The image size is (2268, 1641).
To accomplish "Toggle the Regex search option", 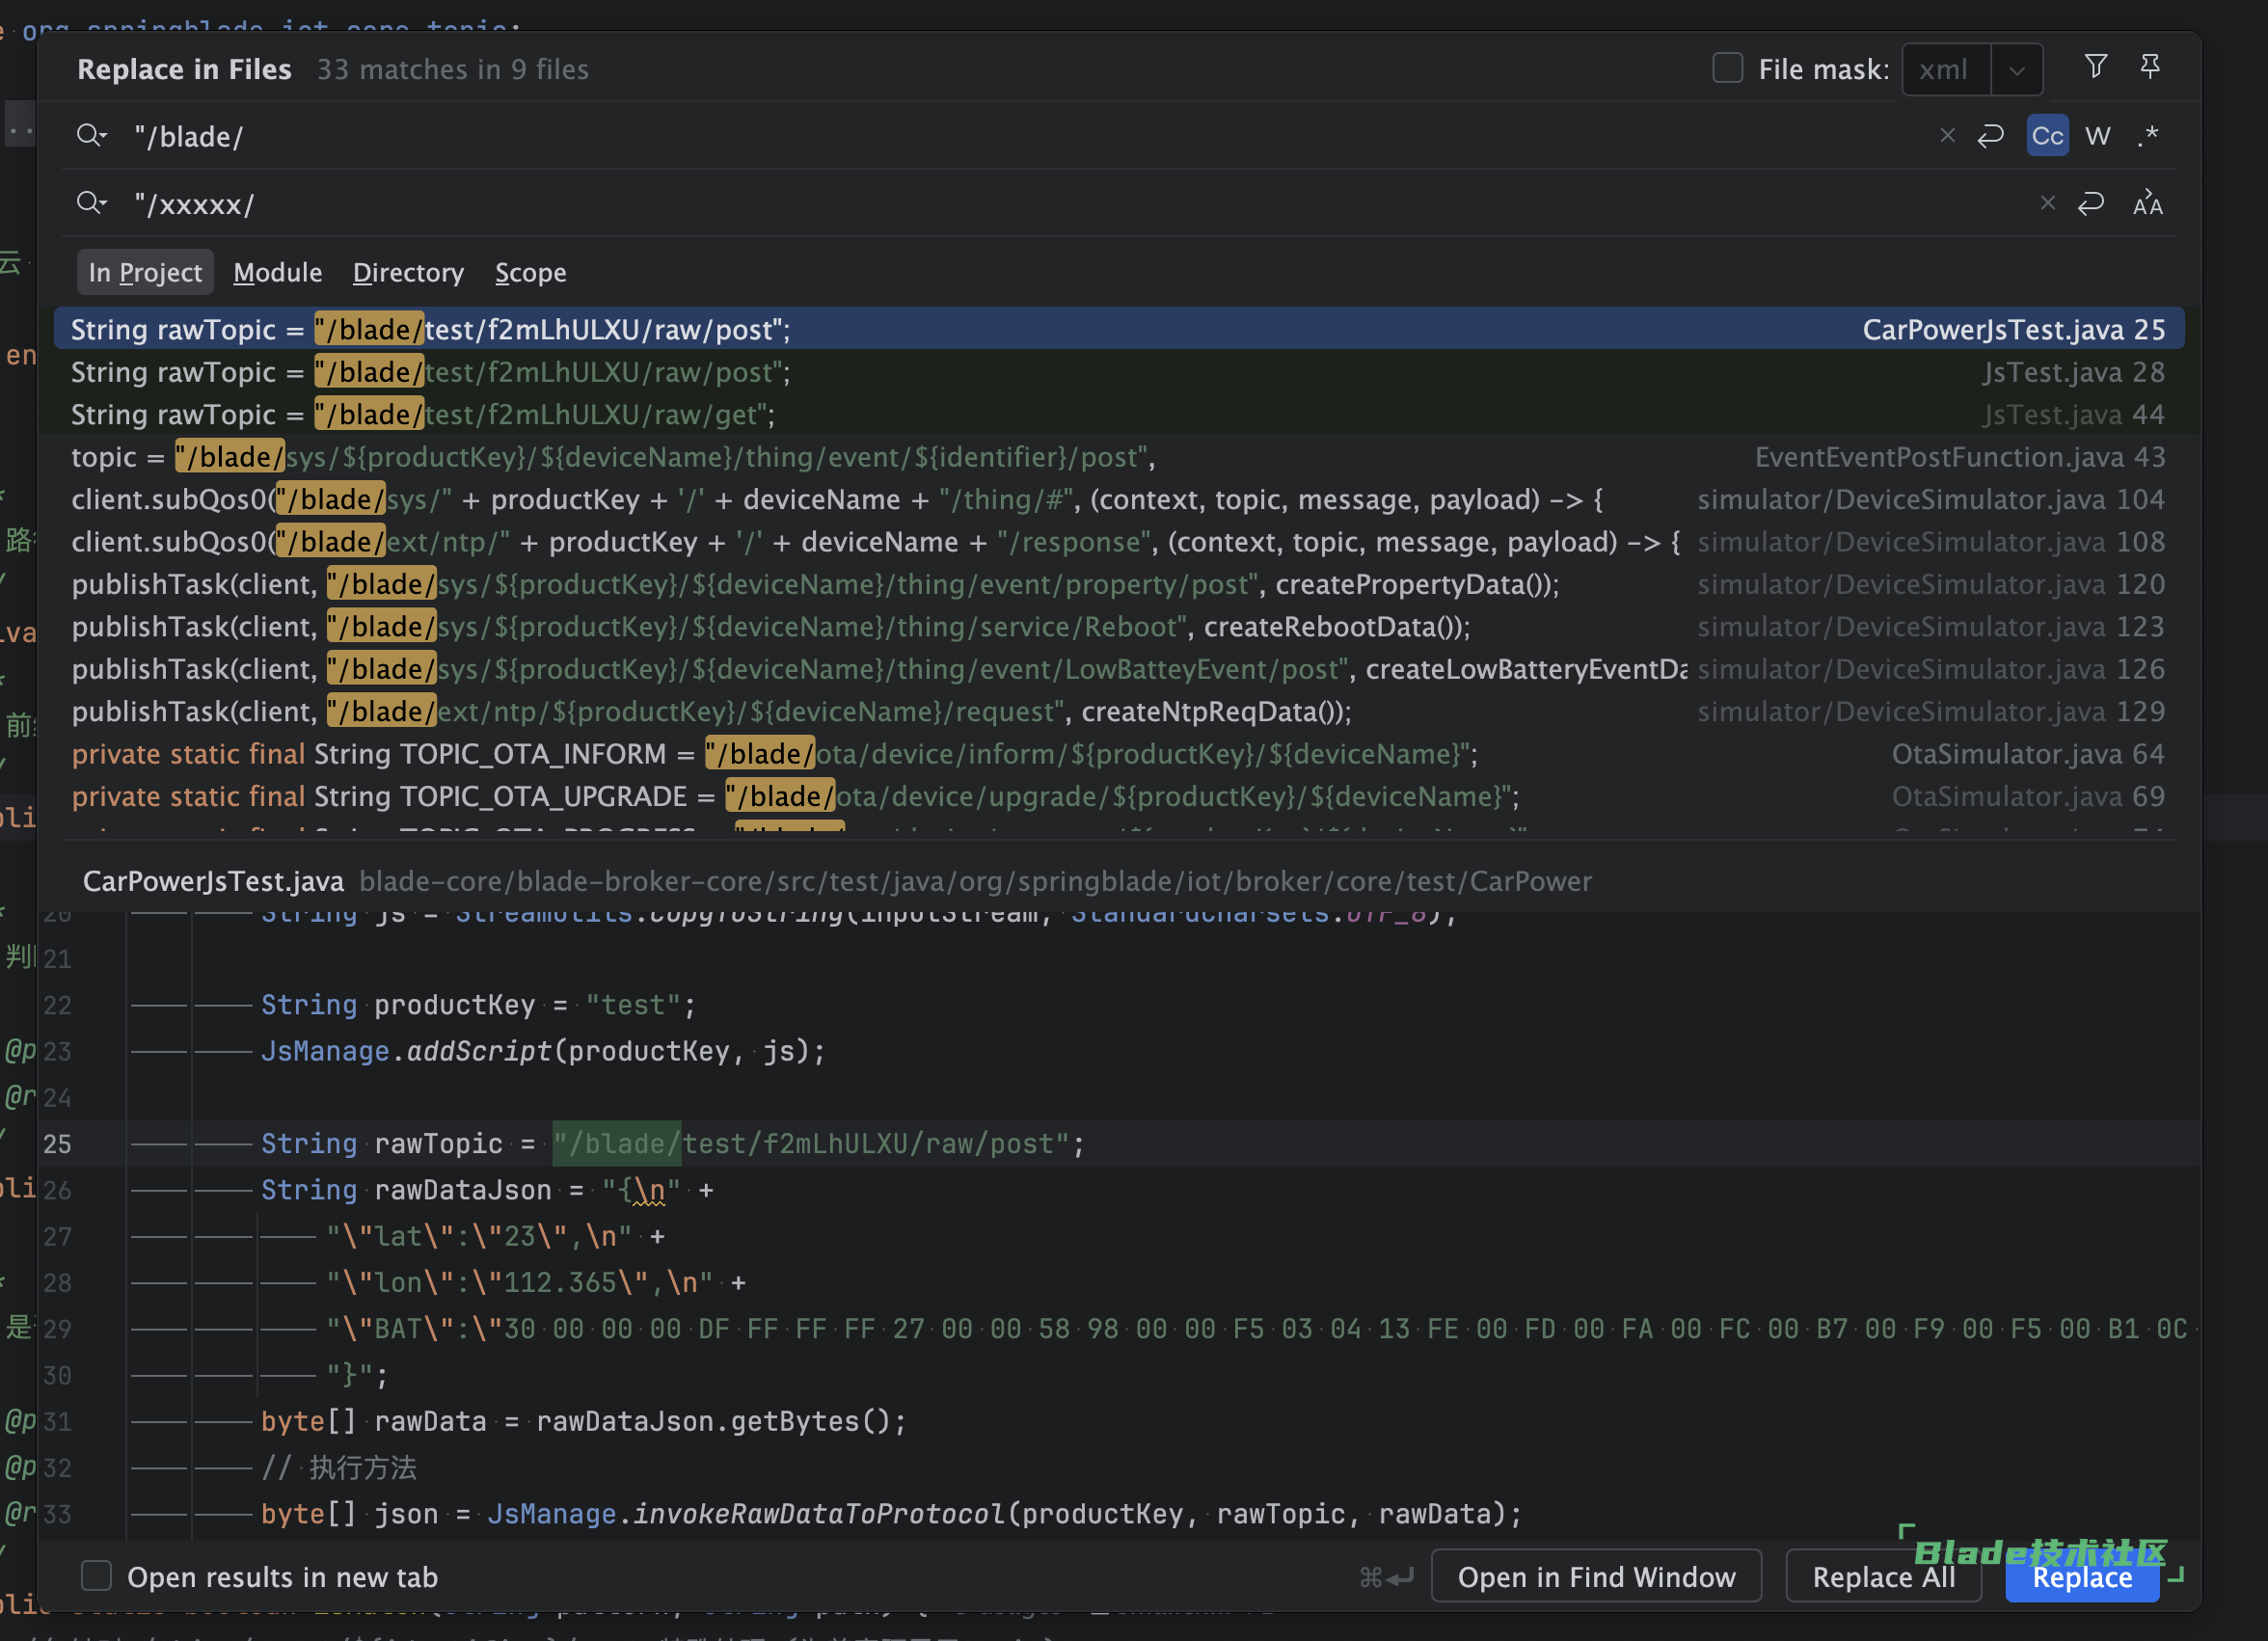I will [2148, 135].
